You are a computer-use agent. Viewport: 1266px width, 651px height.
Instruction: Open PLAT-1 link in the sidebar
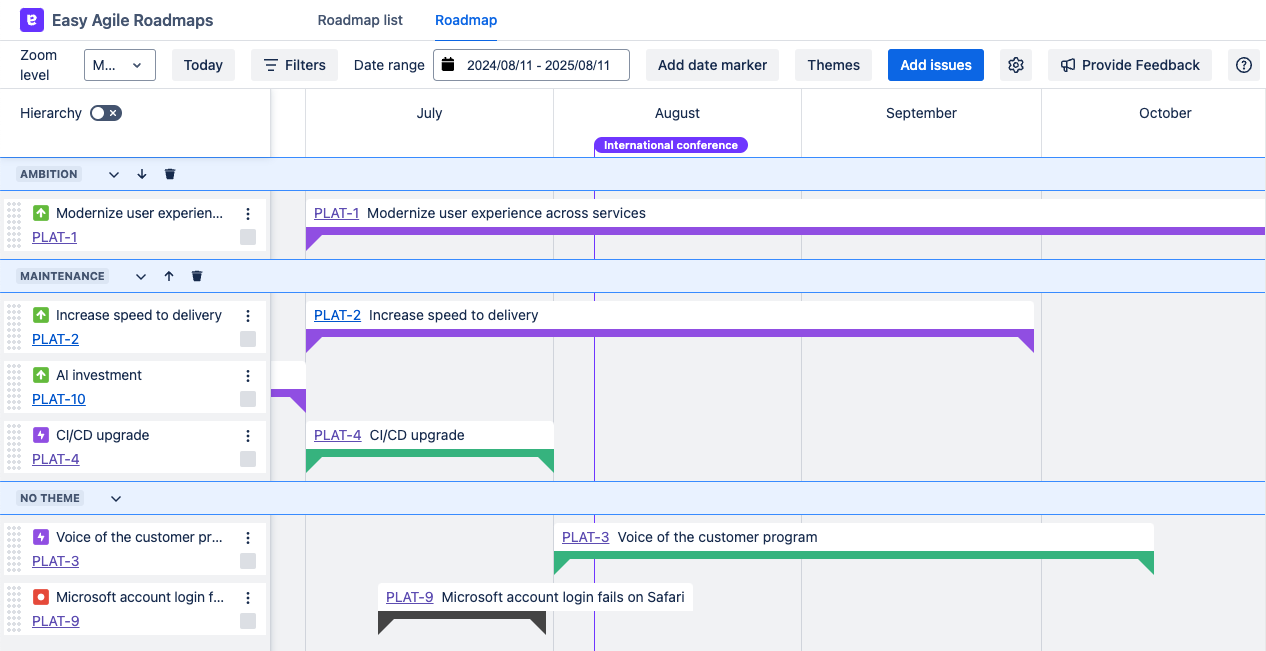54,237
